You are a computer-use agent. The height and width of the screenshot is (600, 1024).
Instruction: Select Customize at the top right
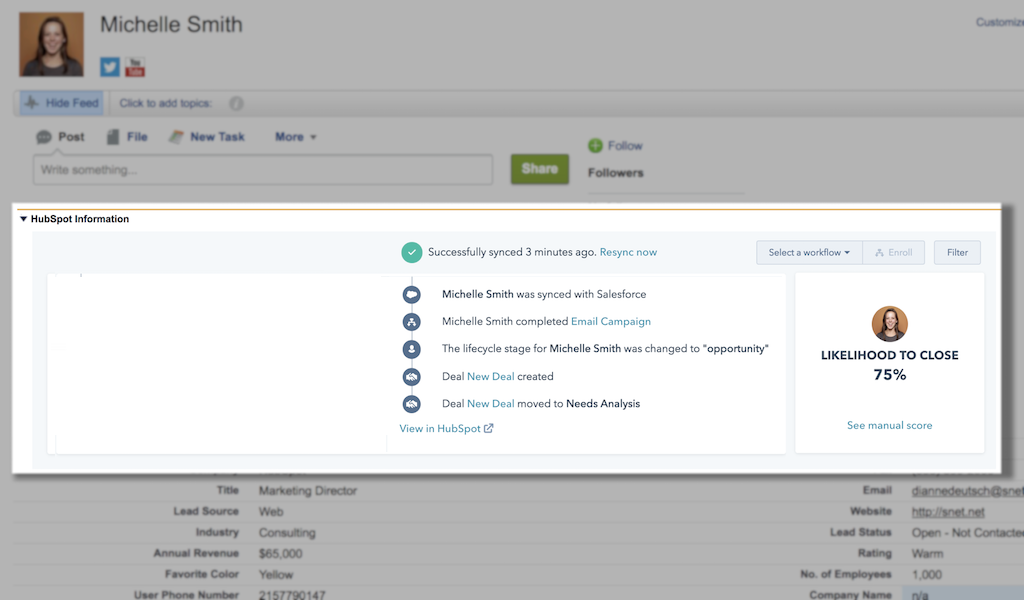pos(998,21)
